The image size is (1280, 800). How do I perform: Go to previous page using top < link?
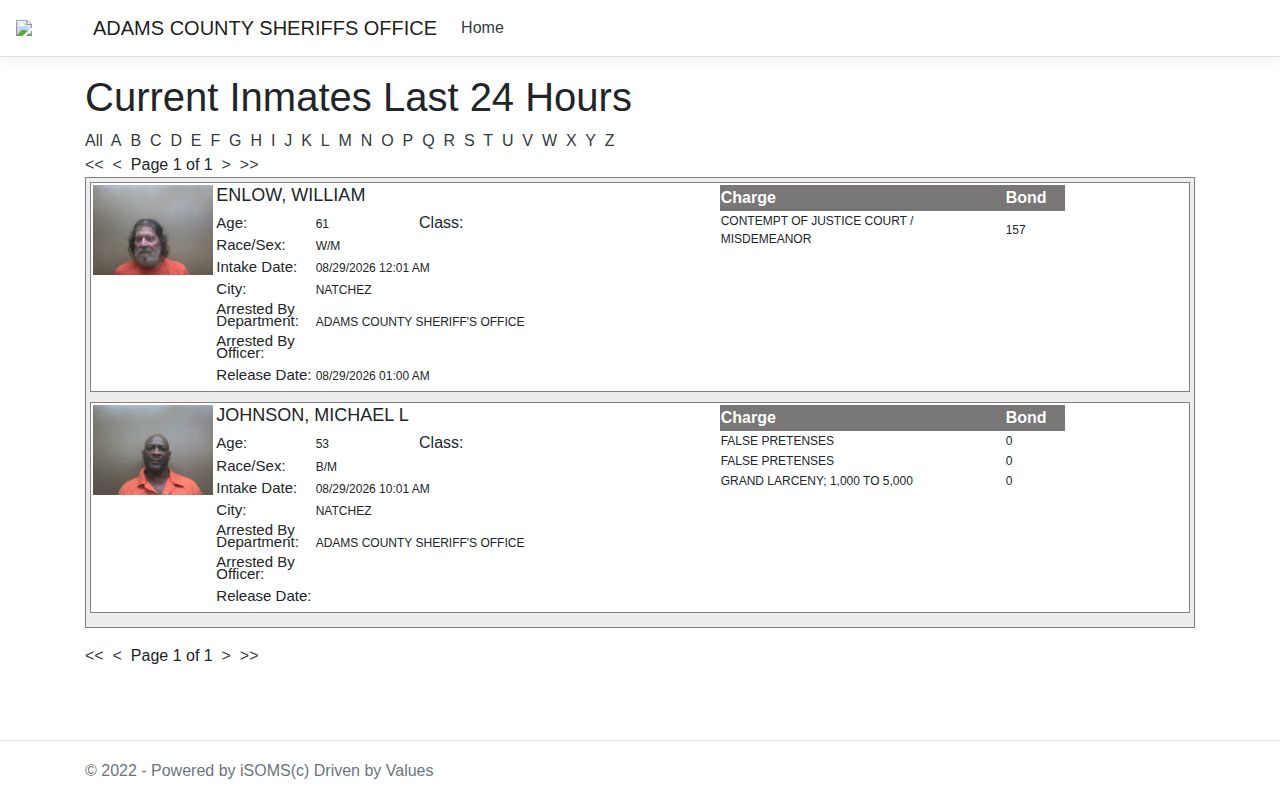click(117, 165)
